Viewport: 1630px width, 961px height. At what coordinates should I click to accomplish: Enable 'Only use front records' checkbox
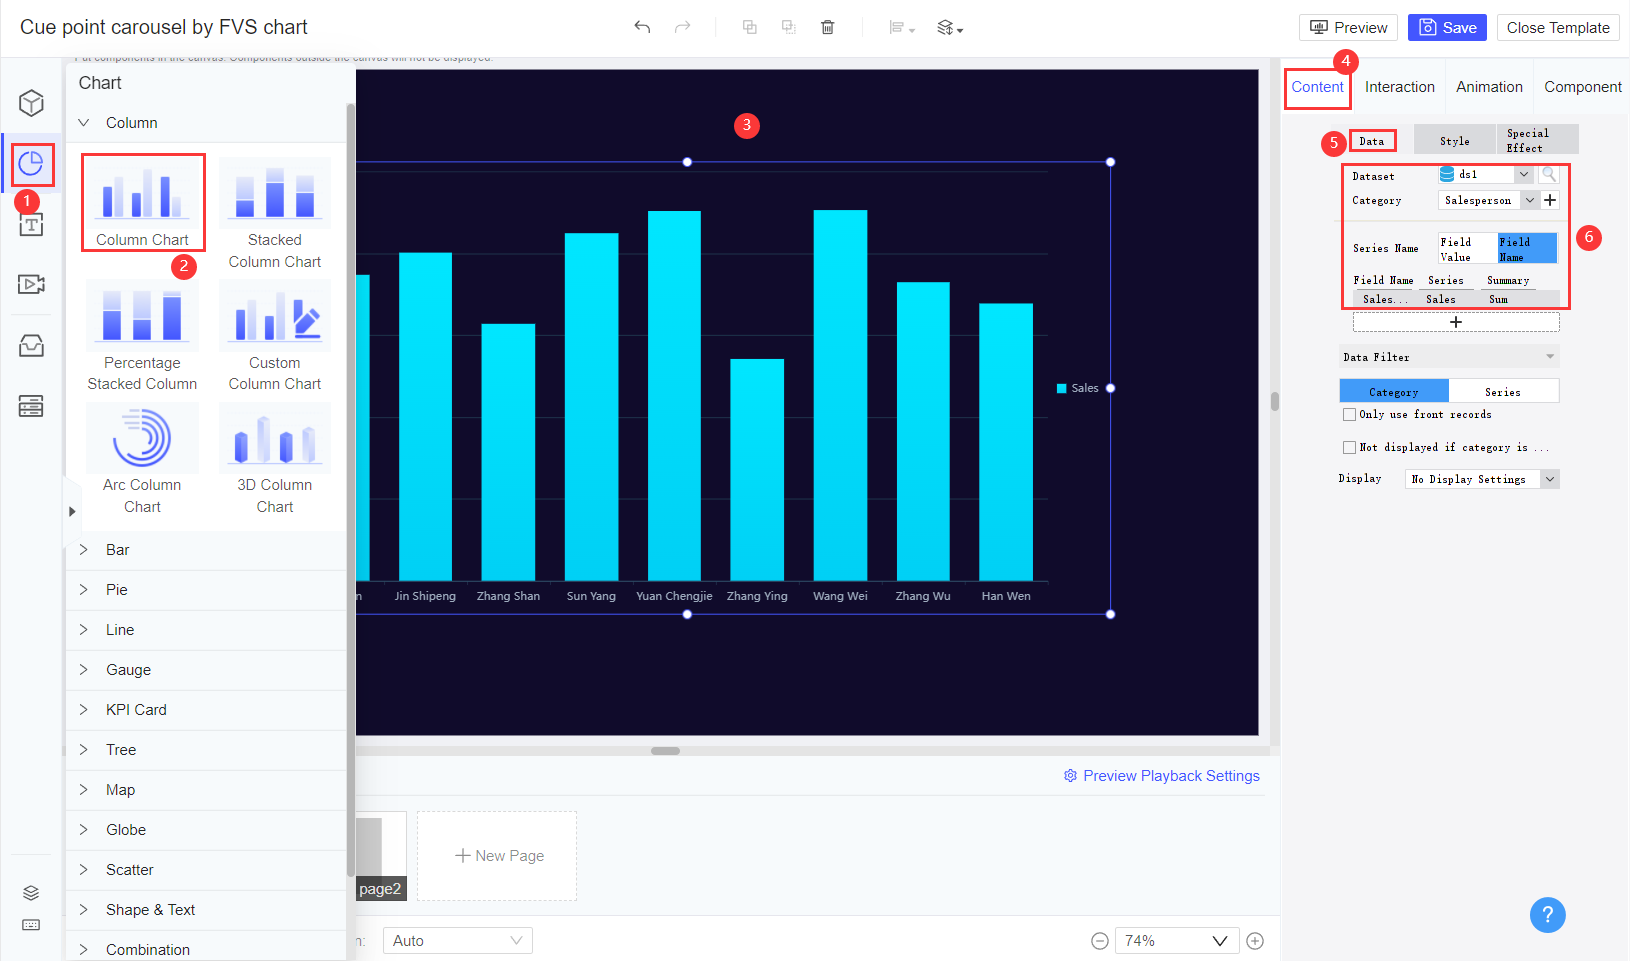1349,413
